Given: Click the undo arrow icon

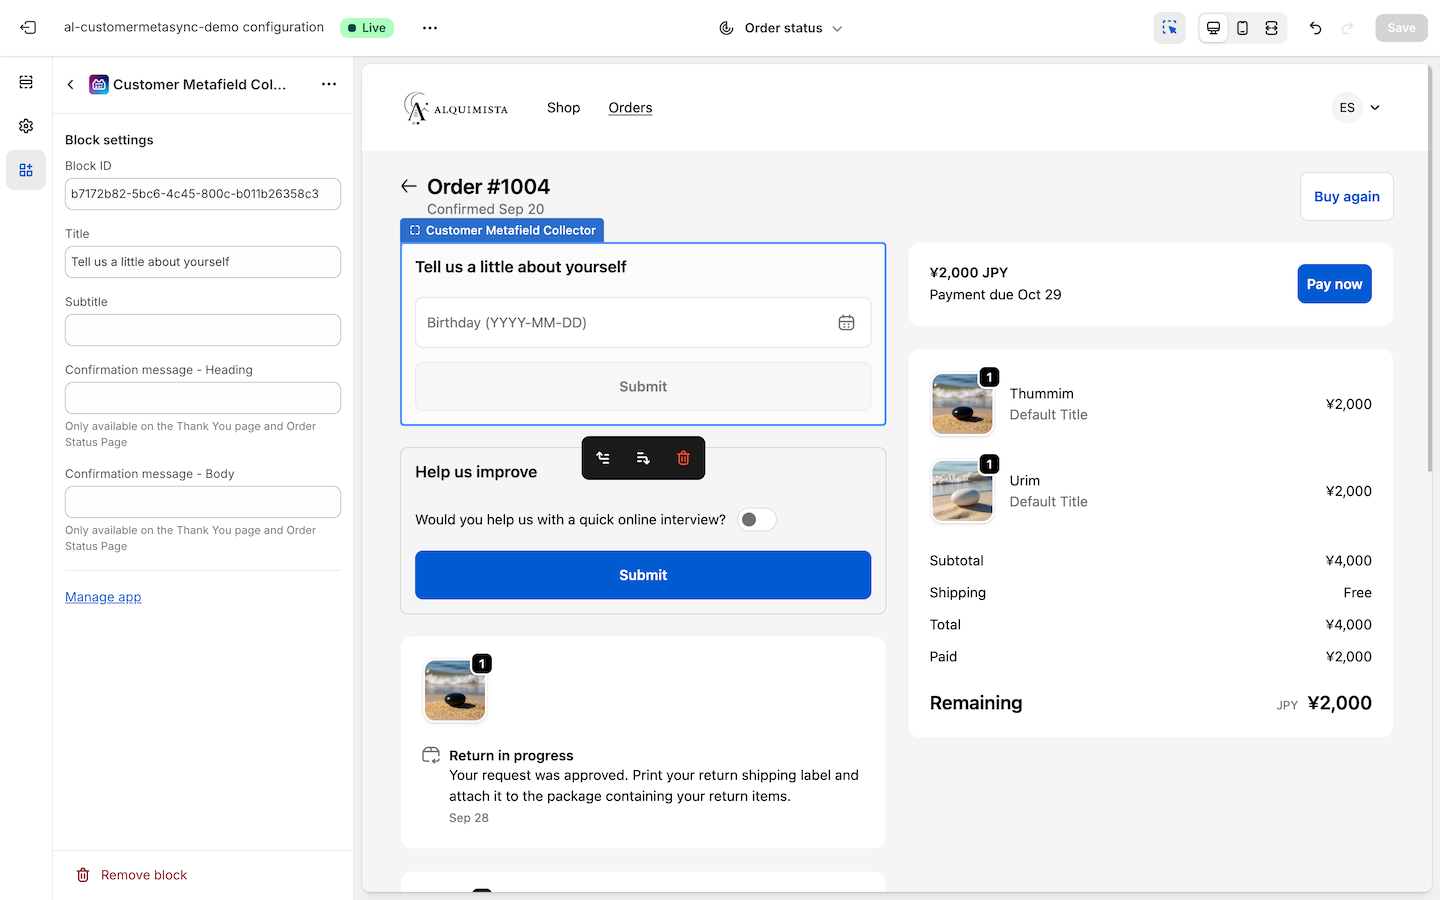Looking at the screenshot, I should coord(1315,27).
